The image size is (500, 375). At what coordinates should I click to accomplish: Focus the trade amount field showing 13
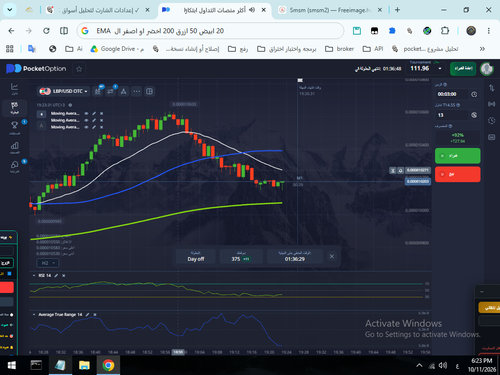(x=452, y=115)
